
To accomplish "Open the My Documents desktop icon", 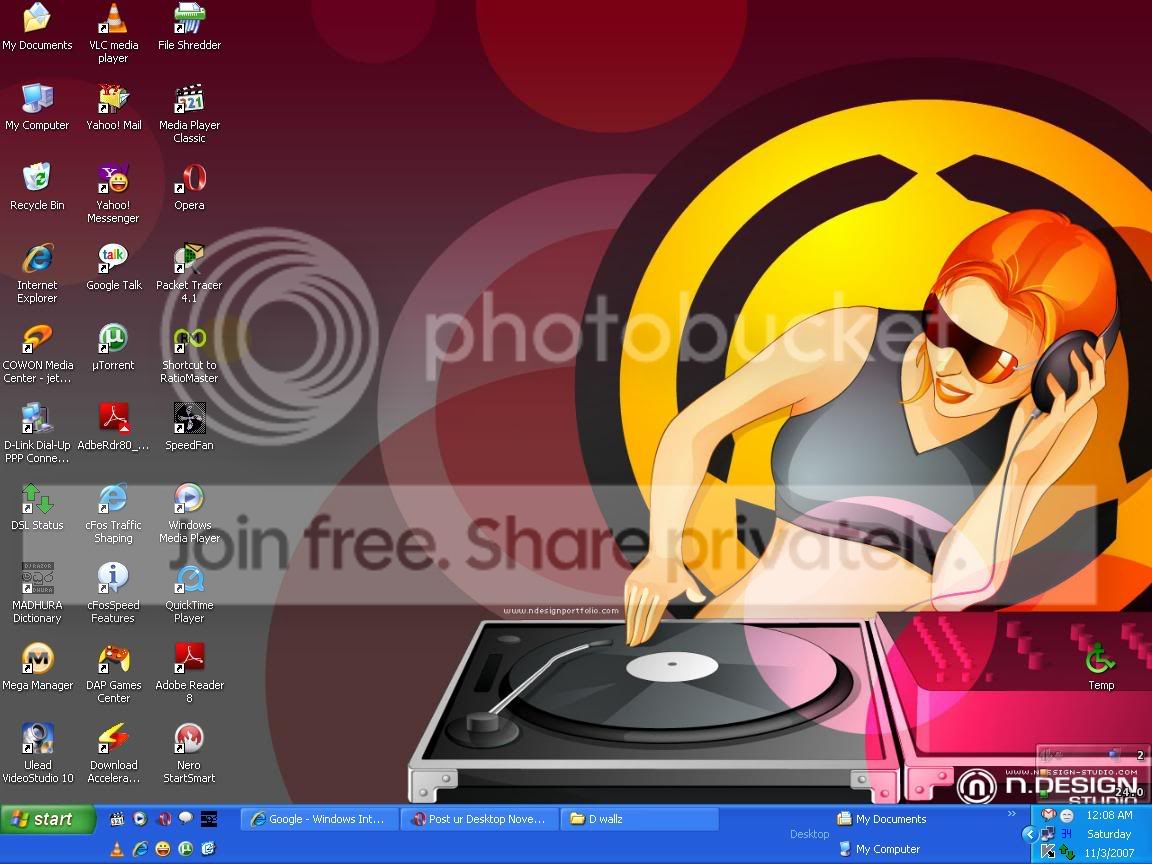I will coord(37,26).
